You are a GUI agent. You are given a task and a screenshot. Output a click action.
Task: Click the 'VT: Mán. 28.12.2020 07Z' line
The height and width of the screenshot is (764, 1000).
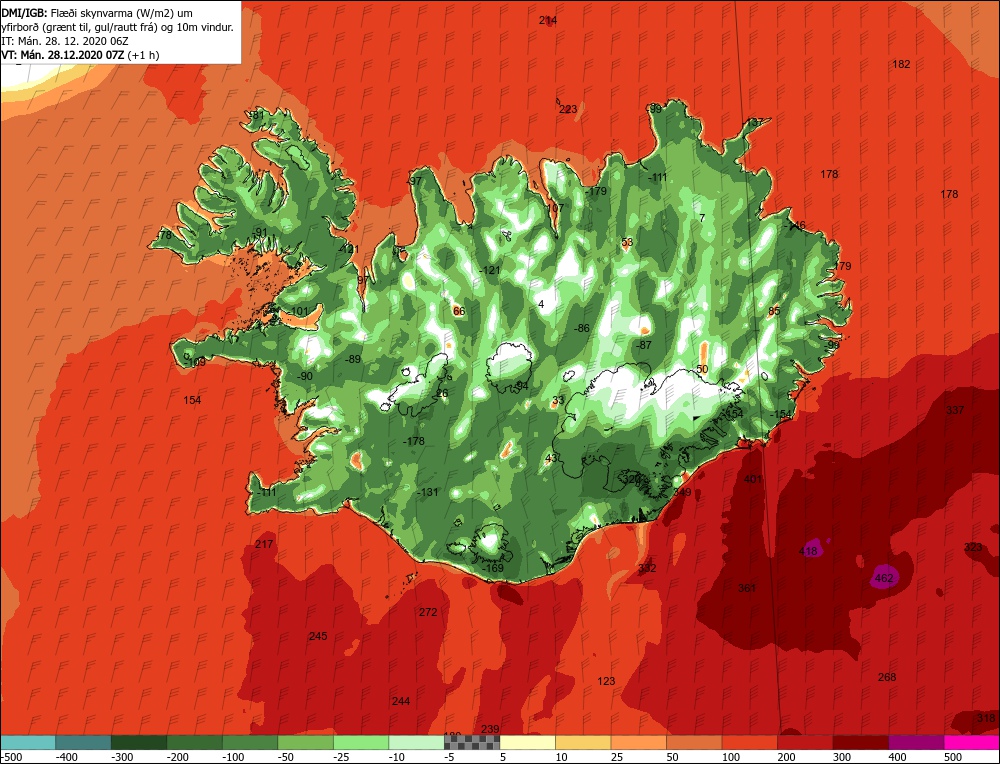pos(63,55)
